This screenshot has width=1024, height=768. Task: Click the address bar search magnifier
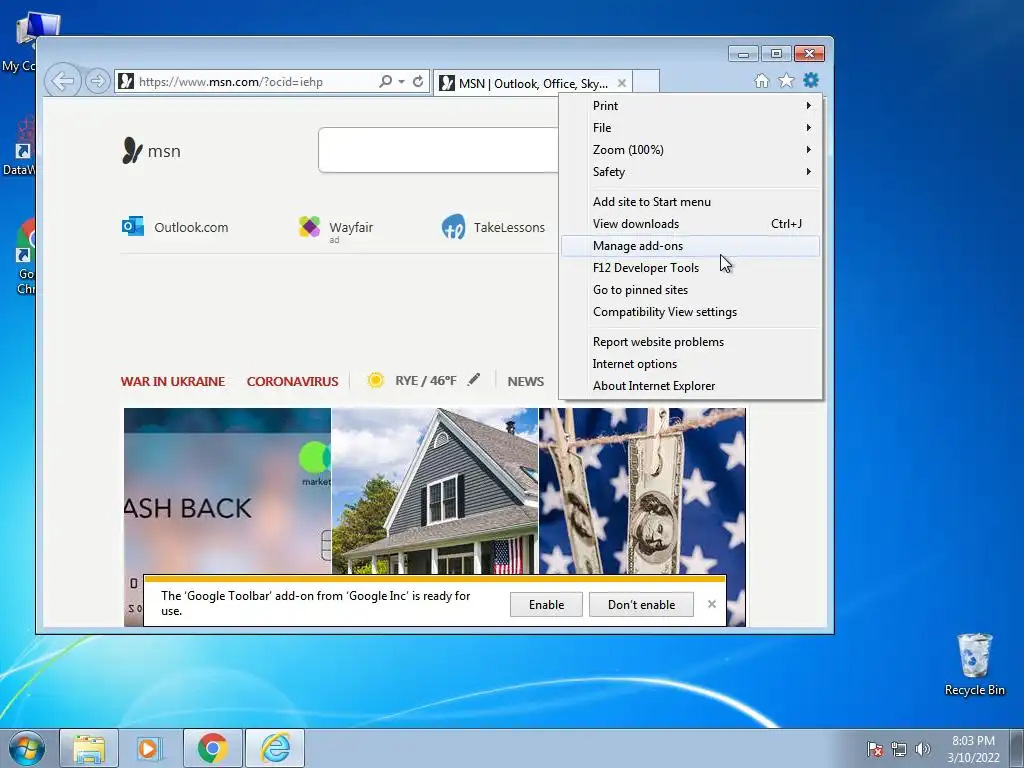click(x=385, y=81)
